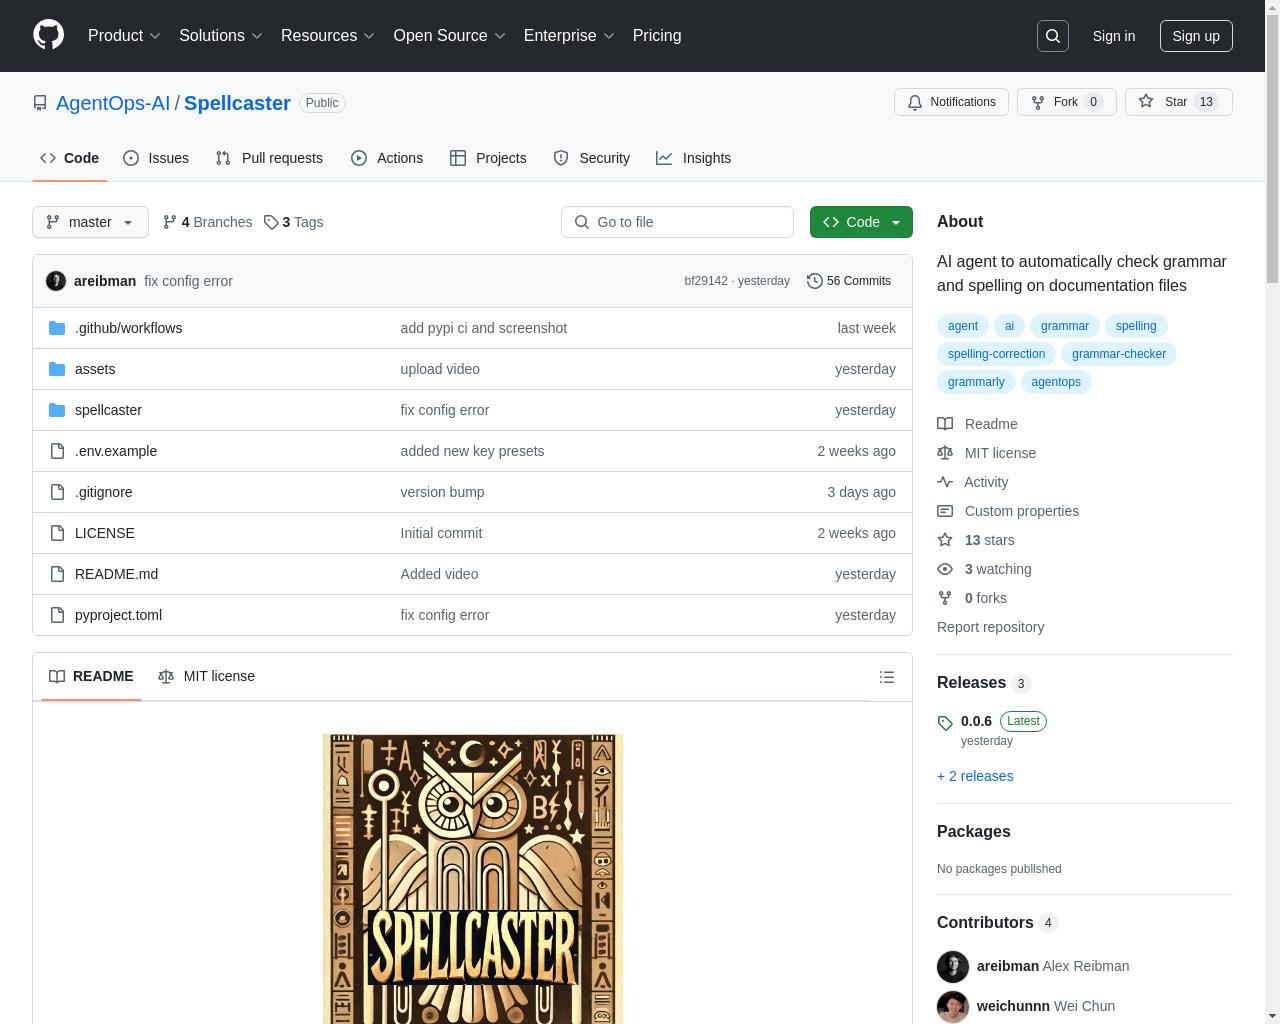Click the Spellcaster owl logo image
This screenshot has height=1024, width=1280.
(473, 878)
